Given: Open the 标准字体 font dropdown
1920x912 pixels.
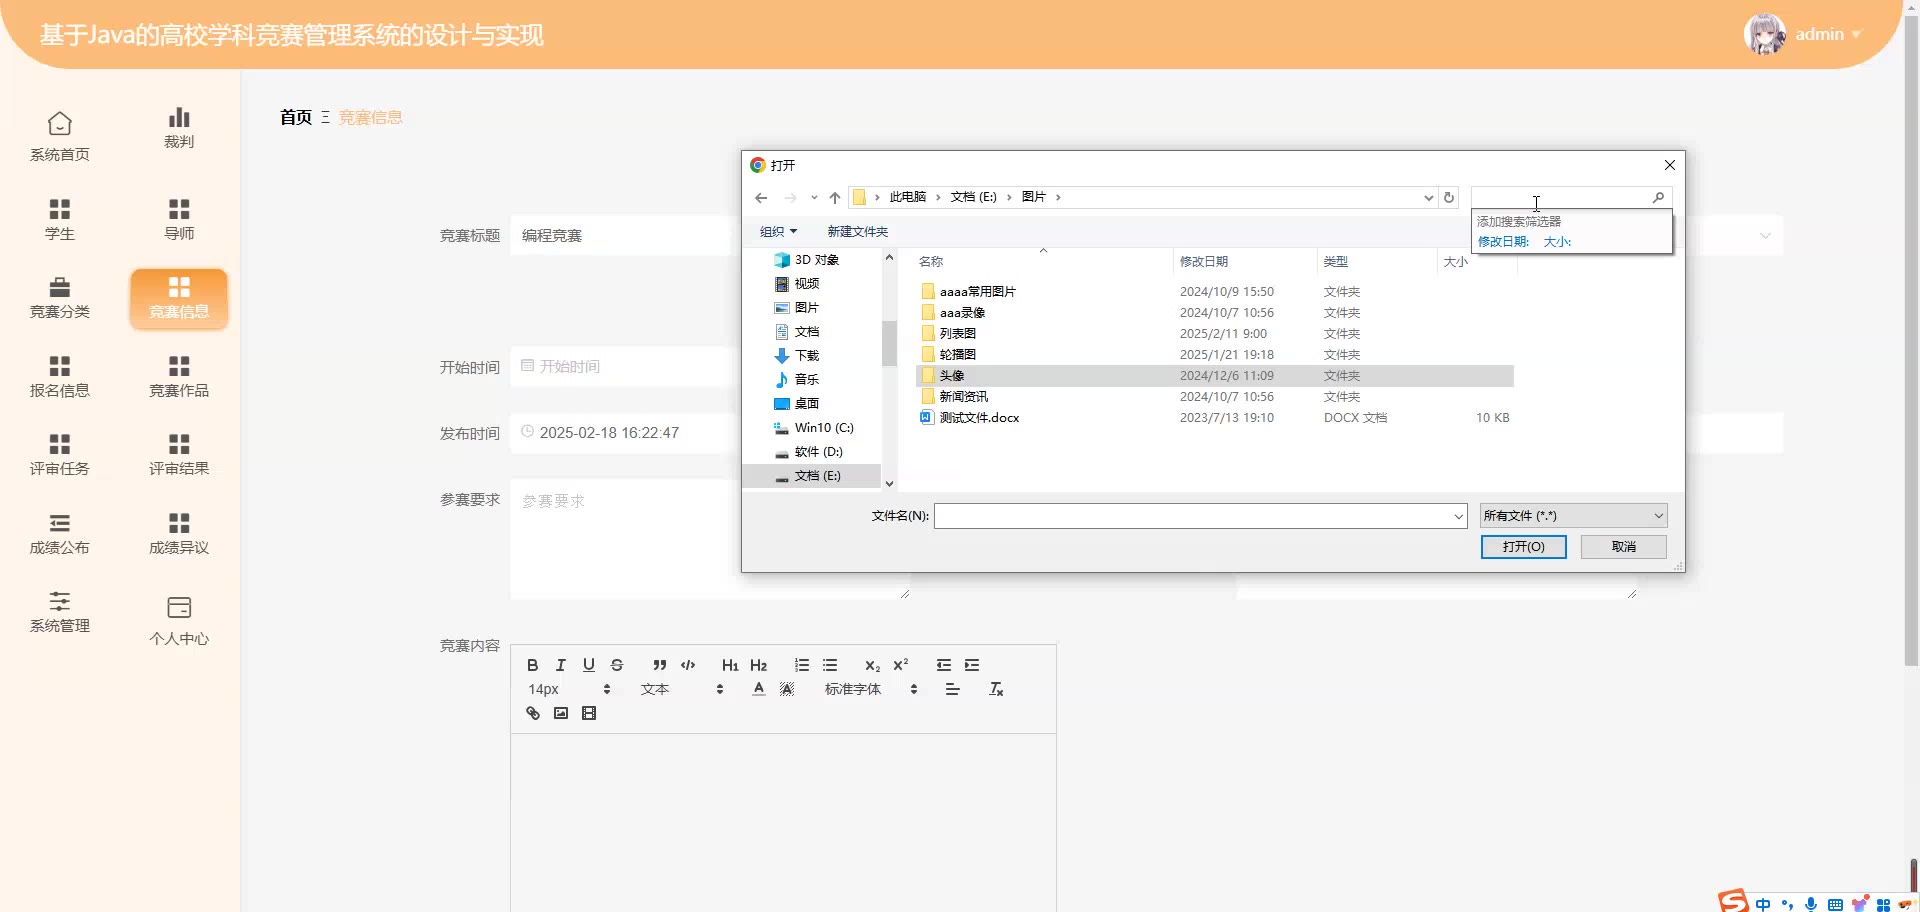Looking at the screenshot, I should click(x=871, y=689).
